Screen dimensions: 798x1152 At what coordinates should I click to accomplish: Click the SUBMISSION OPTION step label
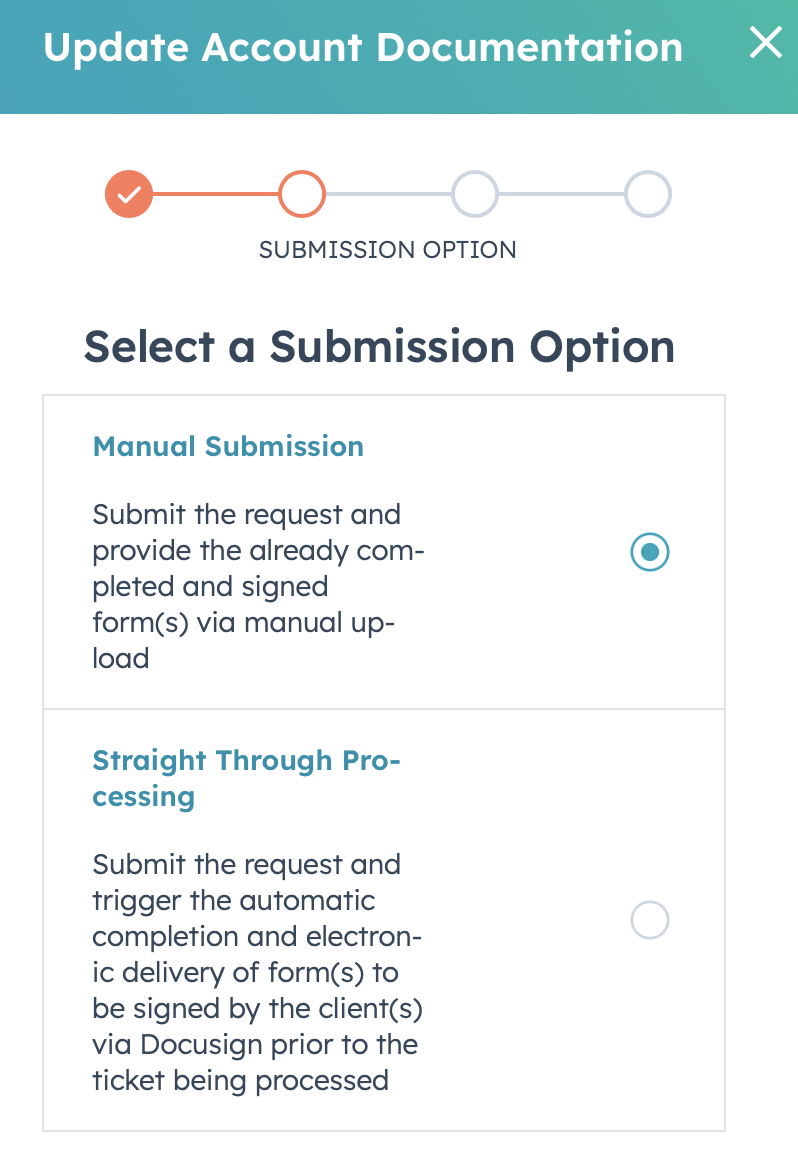387,250
